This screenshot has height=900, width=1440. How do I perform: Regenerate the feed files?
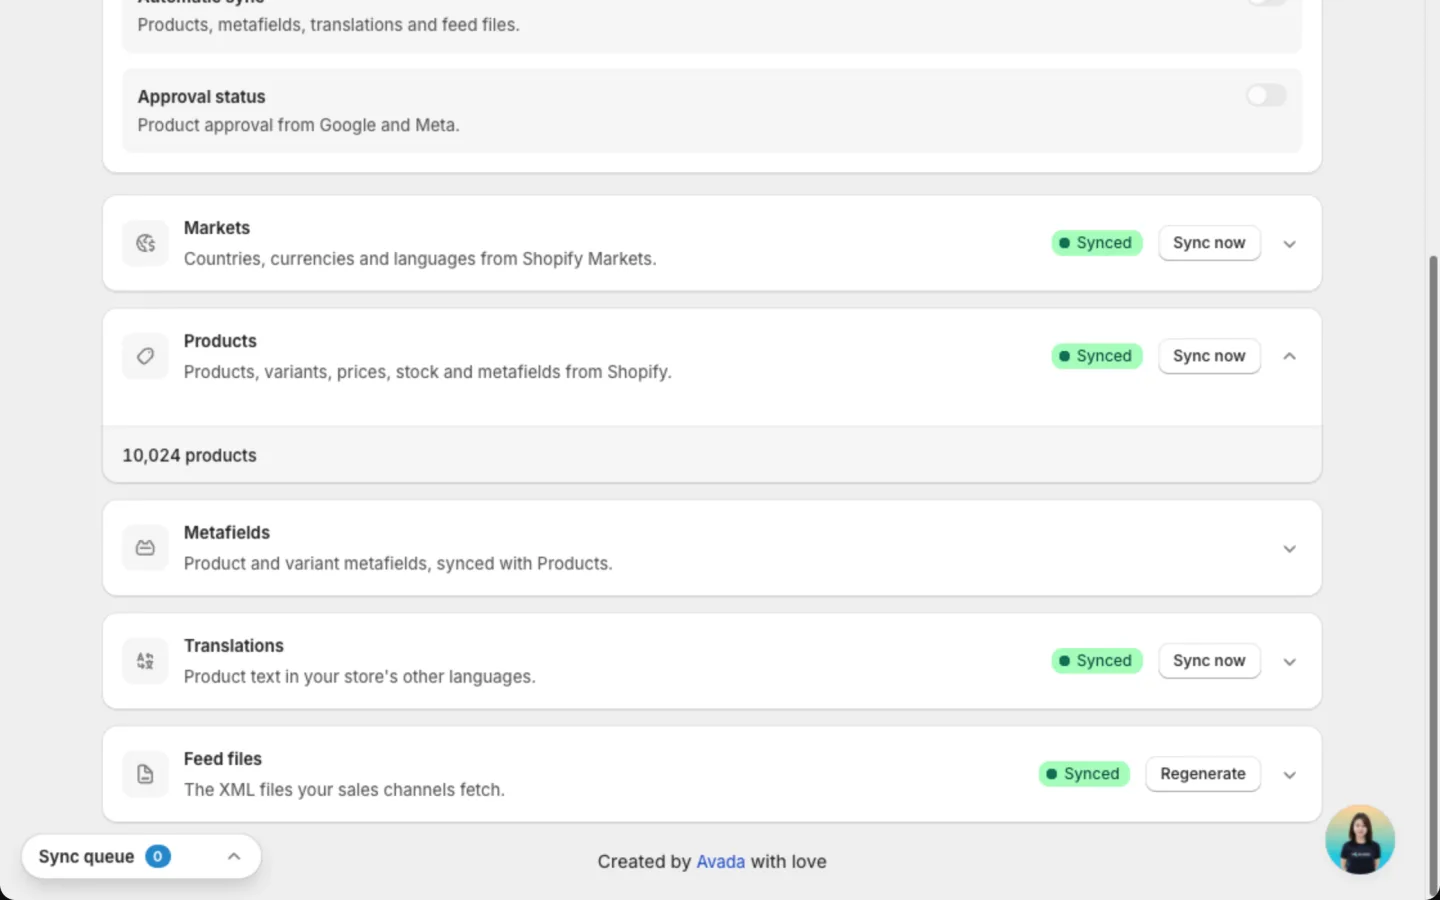tap(1203, 774)
